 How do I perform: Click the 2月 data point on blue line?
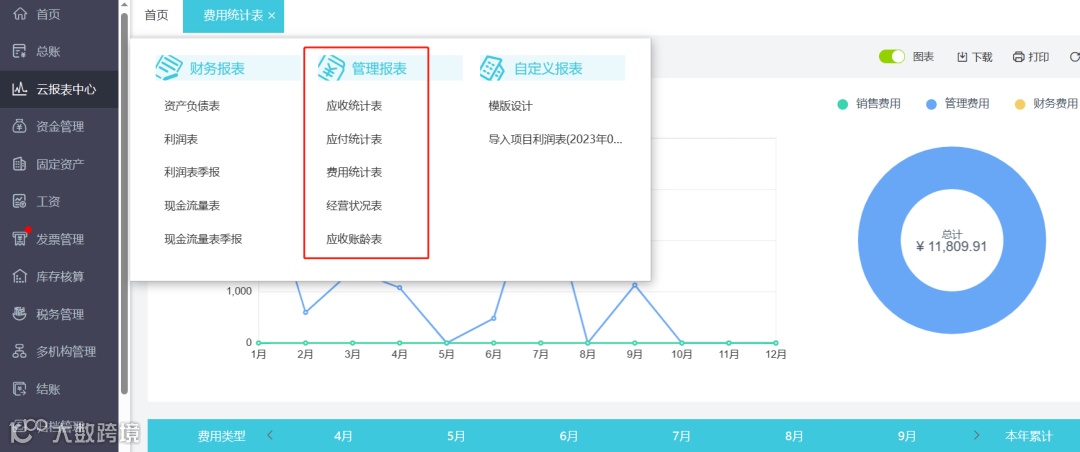click(305, 312)
